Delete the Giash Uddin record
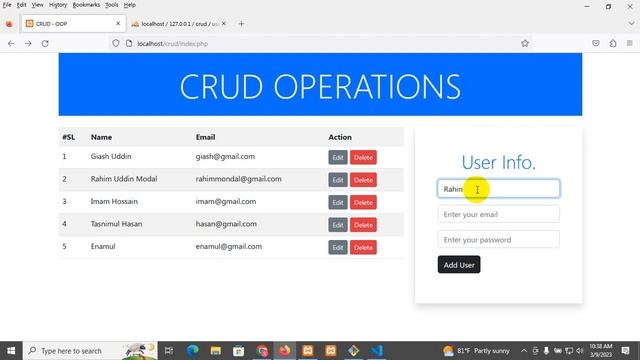The height and width of the screenshot is (360, 640). coord(363,158)
